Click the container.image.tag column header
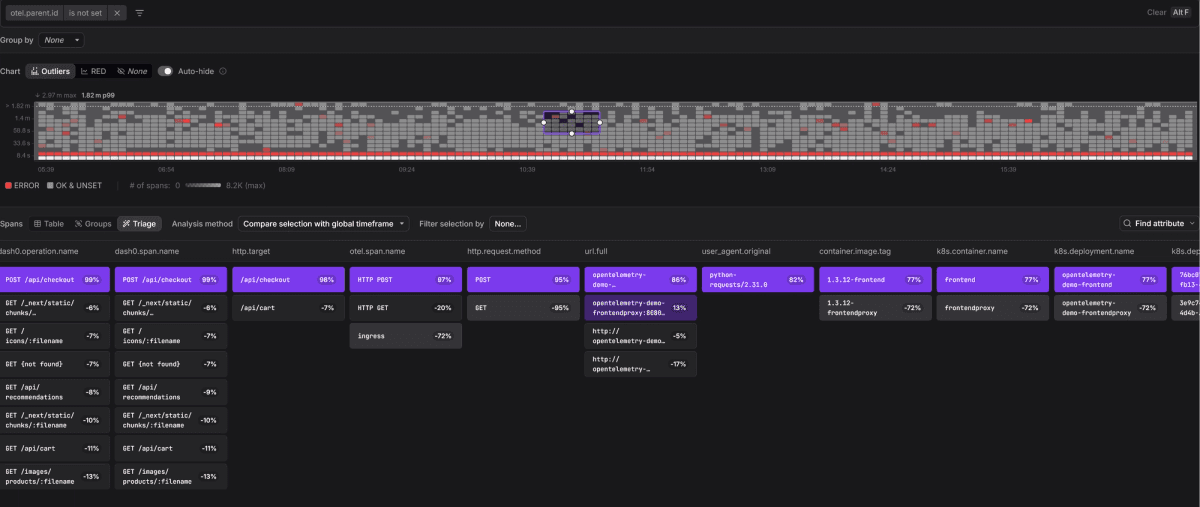 click(x=856, y=251)
